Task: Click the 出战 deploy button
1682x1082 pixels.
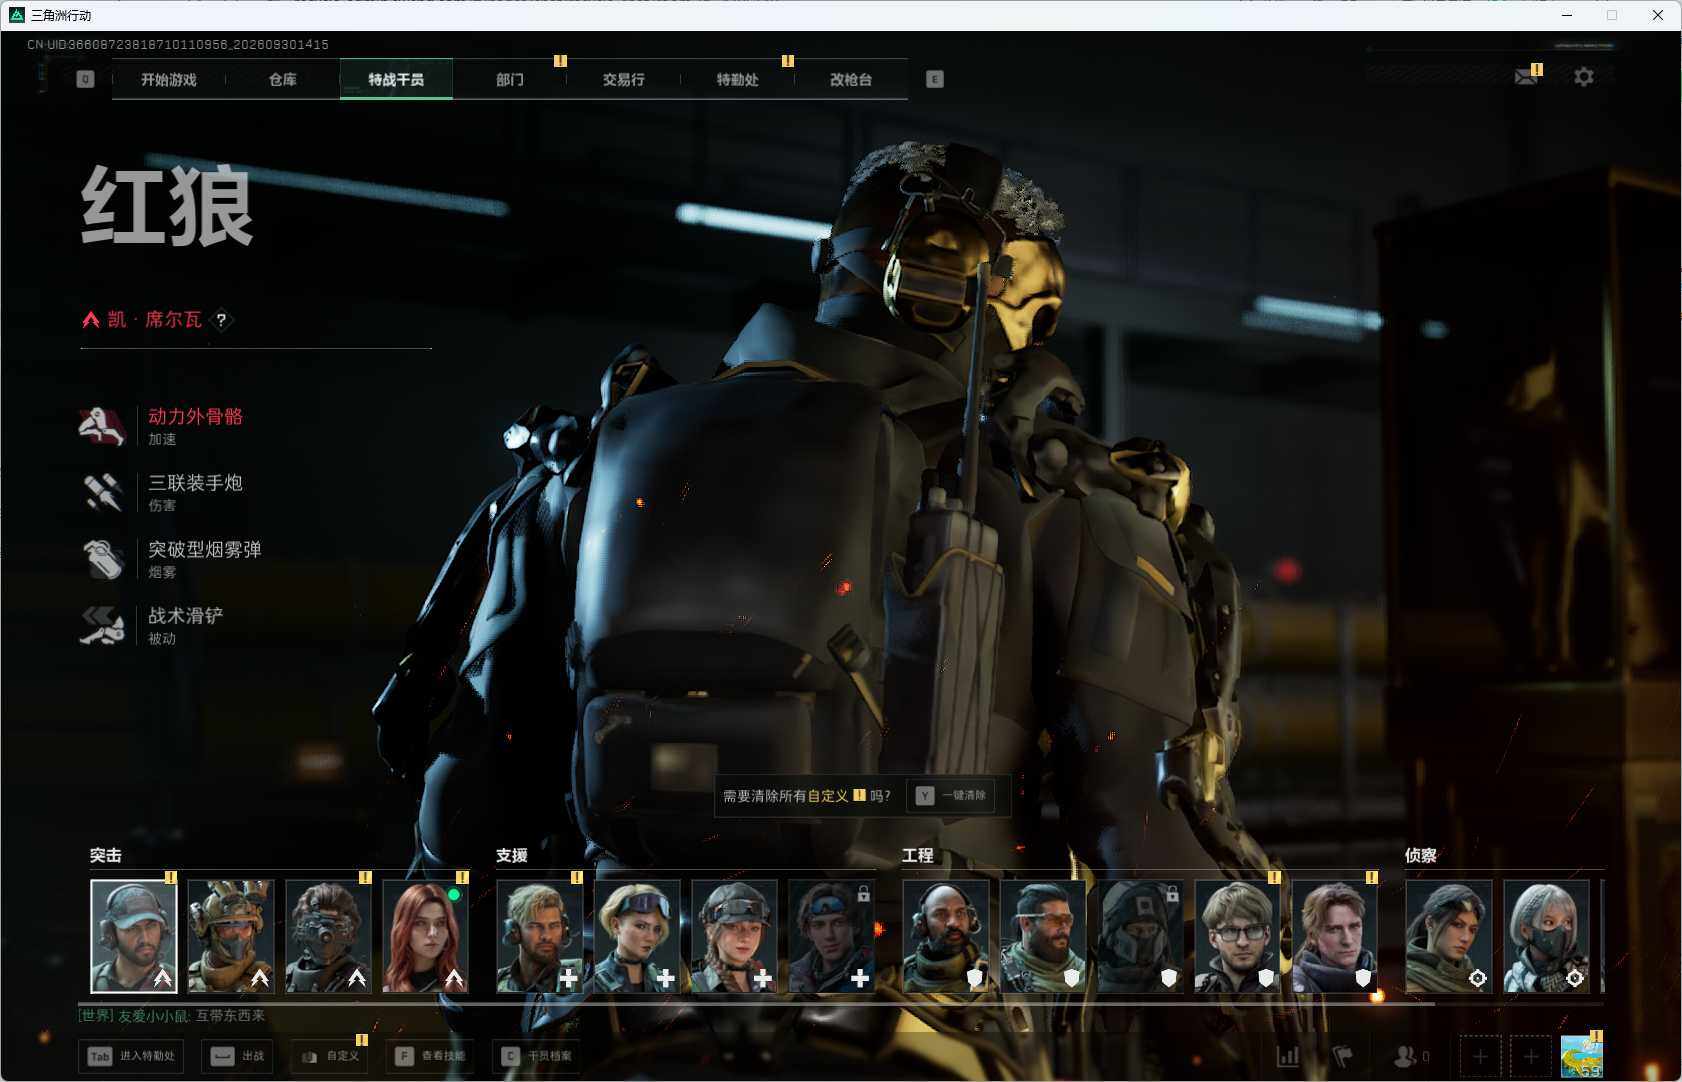Action: point(238,1056)
